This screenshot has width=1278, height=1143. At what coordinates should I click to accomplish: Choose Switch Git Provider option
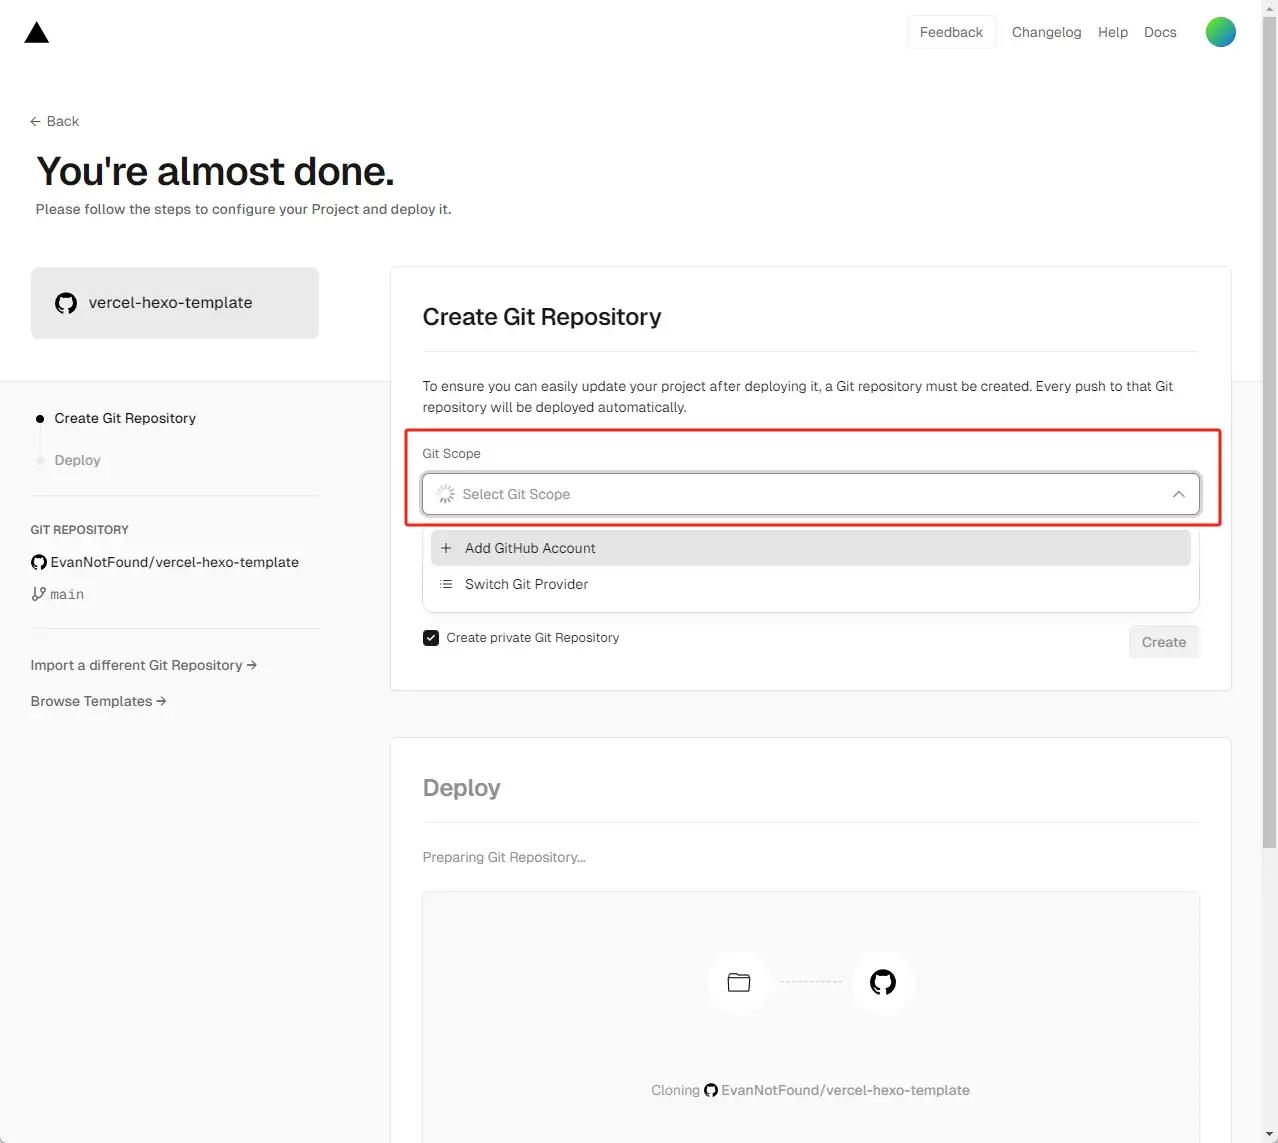[811, 584]
